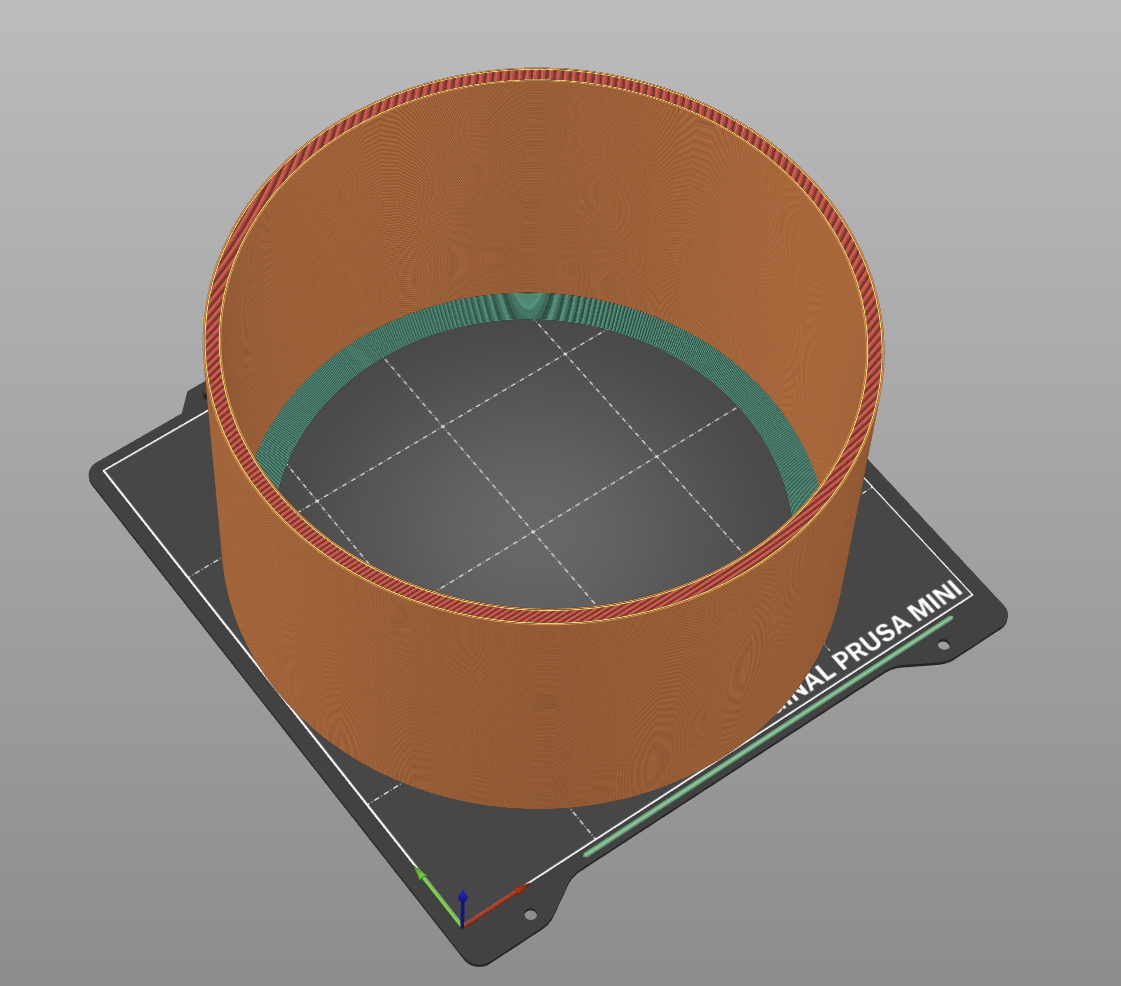Click the red striped top rim of cylinder
1121x986 pixels.
coord(543,74)
